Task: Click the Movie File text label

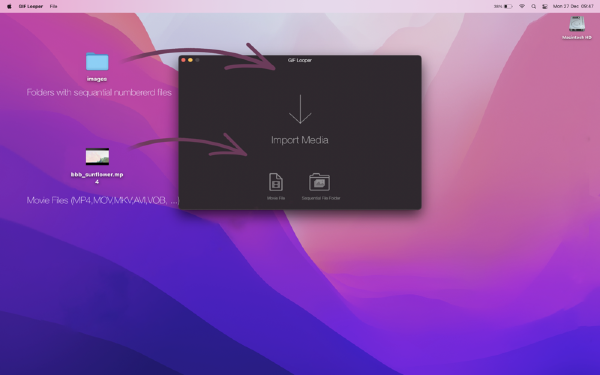Action: coord(276,198)
